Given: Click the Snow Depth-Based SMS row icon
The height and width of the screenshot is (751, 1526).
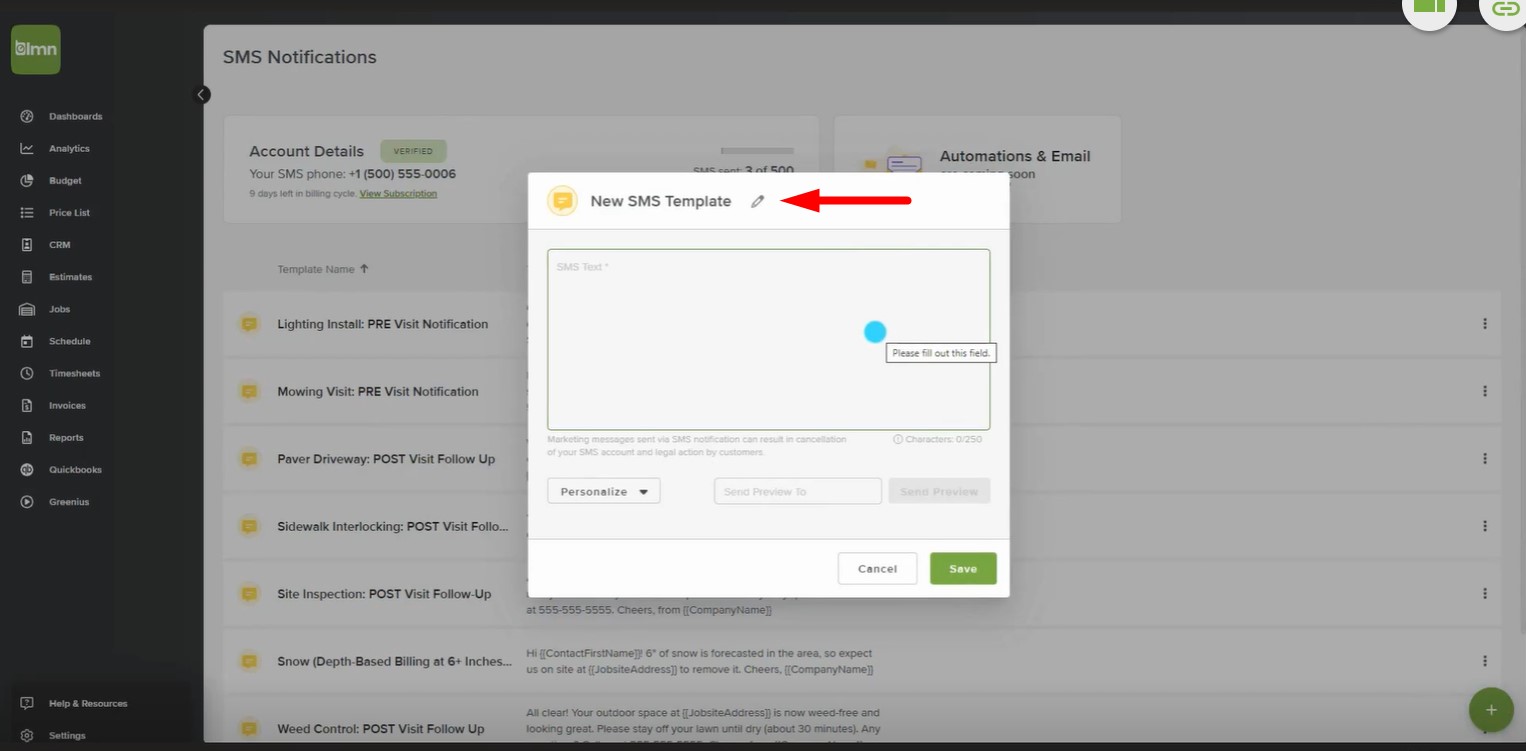Looking at the screenshot, I should click(x=249, y=661).
